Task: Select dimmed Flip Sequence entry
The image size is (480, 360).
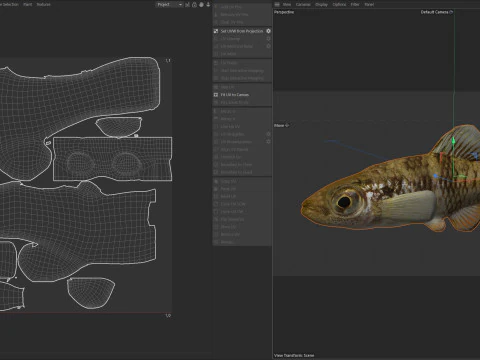Action: pos(232,220)
